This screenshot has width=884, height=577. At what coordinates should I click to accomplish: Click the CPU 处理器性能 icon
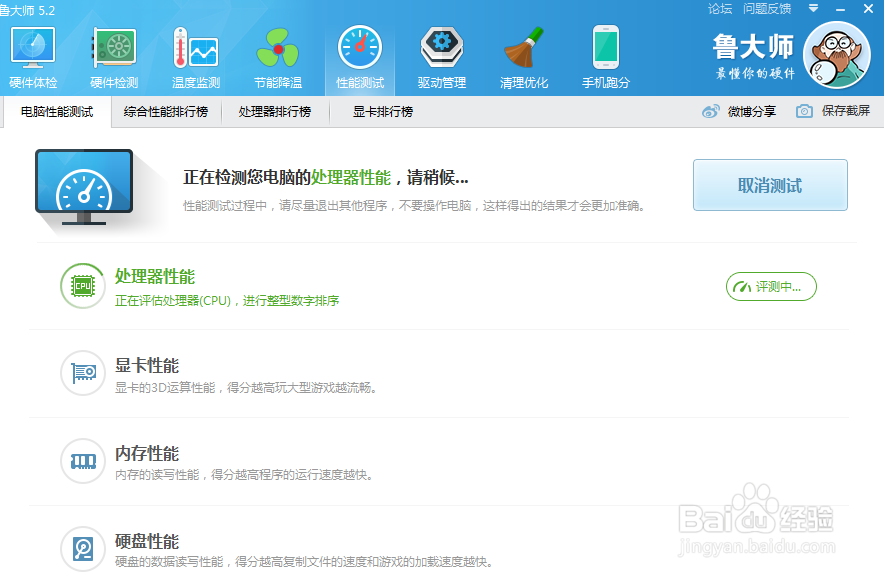83,286
